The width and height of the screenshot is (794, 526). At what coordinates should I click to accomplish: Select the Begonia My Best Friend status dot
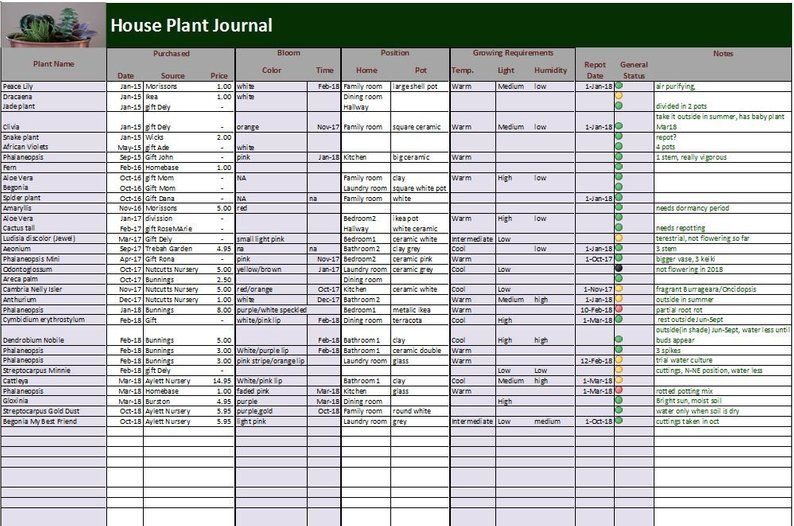coord(618,421)
